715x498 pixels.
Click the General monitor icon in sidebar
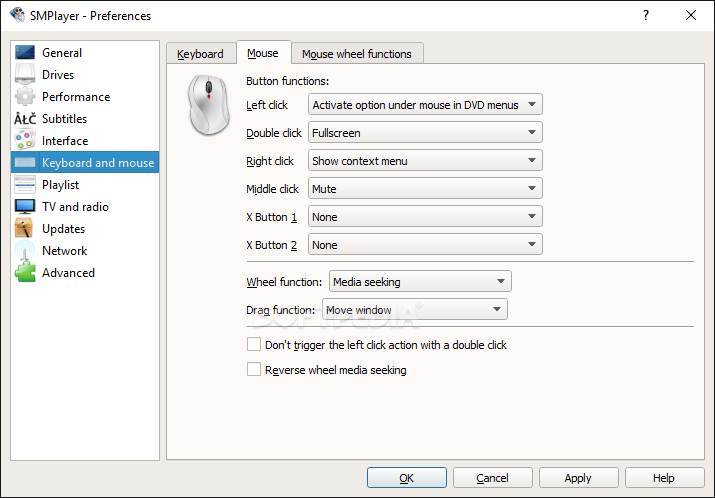[25, 52]
